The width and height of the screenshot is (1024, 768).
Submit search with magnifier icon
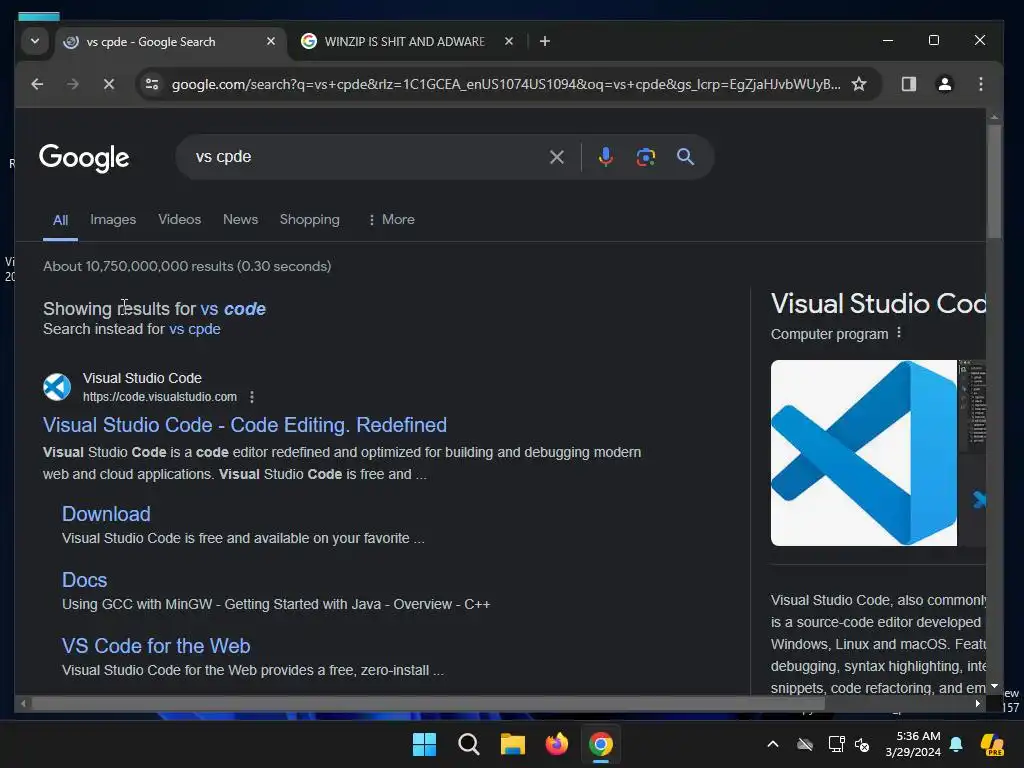pos(685,157)
